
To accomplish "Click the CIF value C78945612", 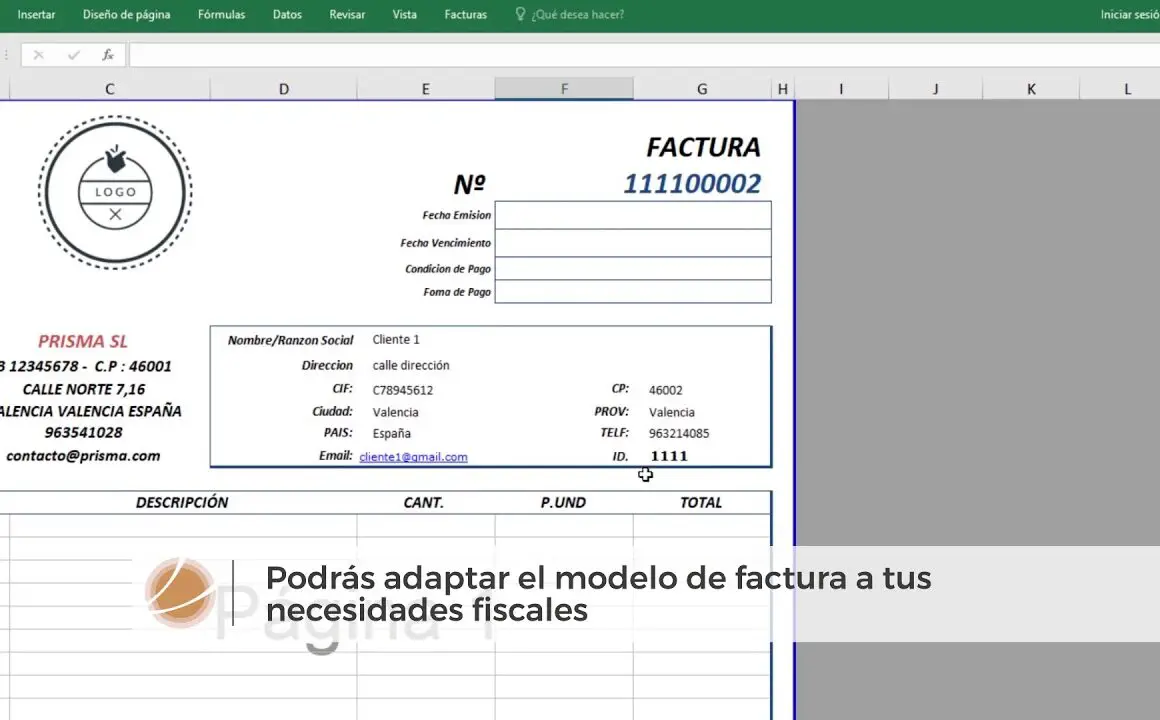I will [x=402, y=390].
